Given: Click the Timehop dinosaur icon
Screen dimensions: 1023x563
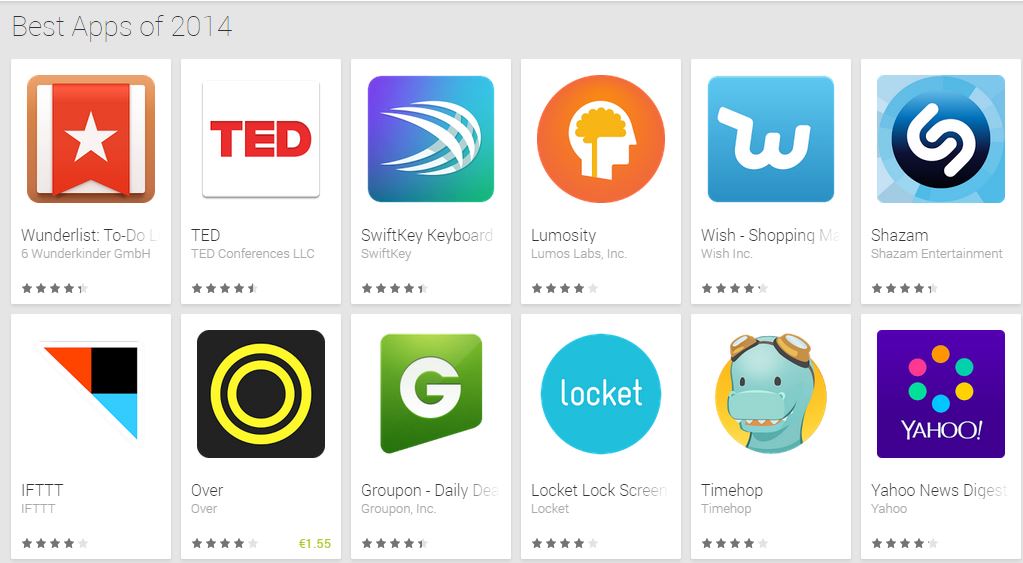Looking at the screenshot, I should coord(771,393).
